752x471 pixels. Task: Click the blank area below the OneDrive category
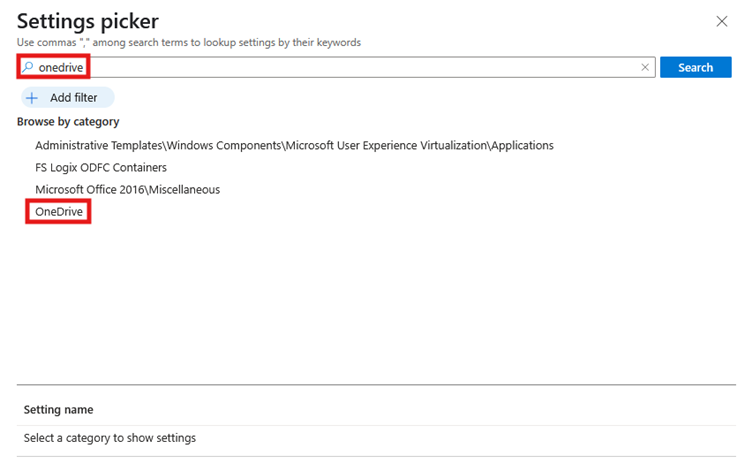tap(376, 302)
